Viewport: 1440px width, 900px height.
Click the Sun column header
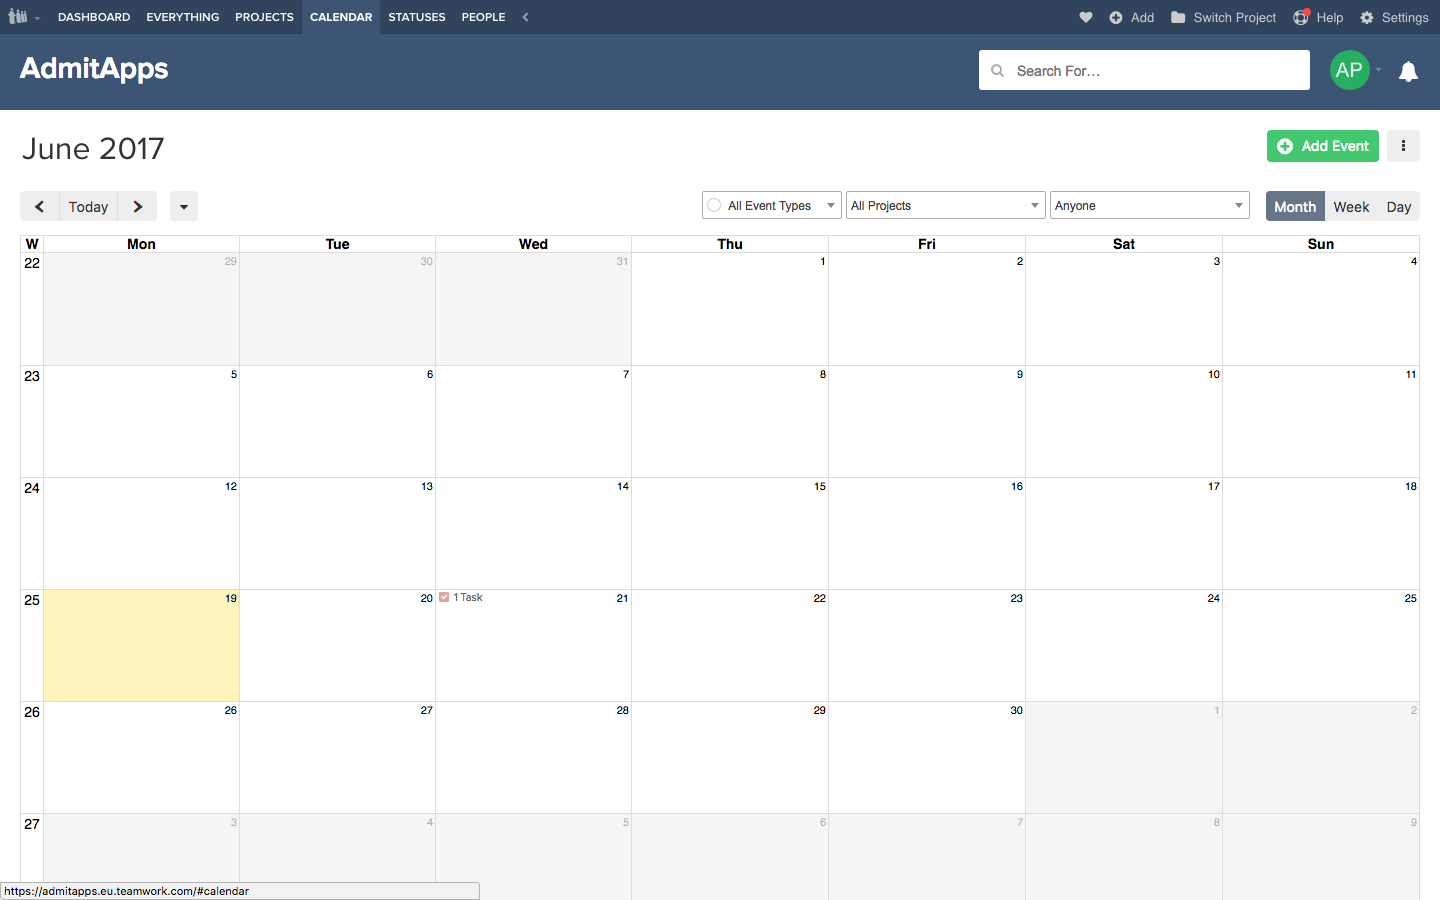pos(1321,244)
